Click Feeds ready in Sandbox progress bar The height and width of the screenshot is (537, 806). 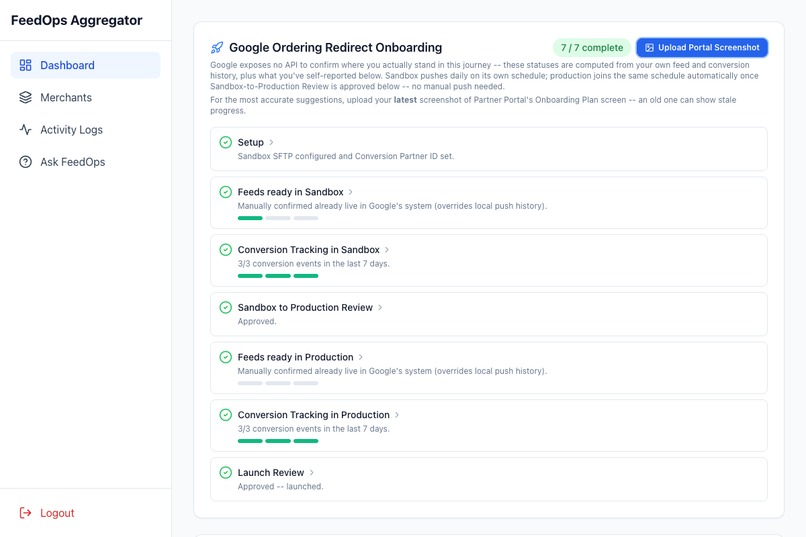(x=278, y=218)
